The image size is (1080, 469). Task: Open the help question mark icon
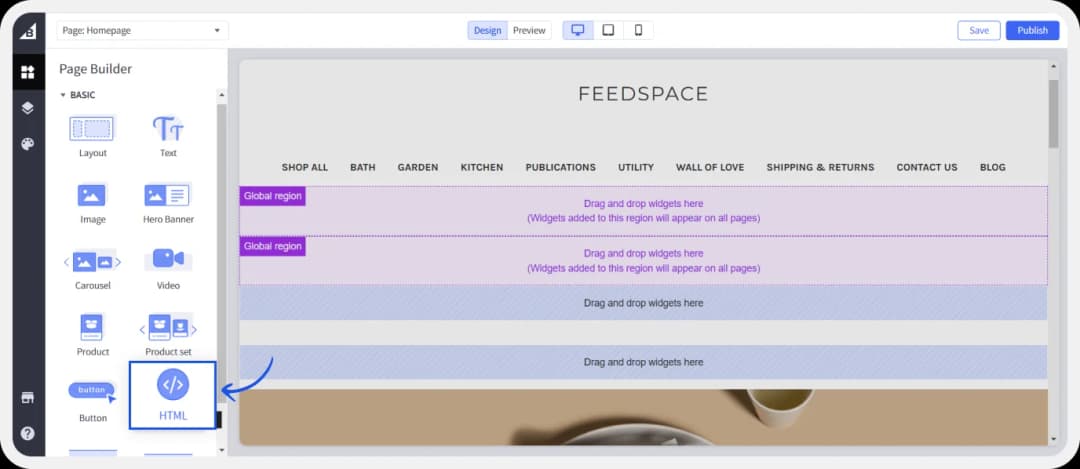coord(28,434)
